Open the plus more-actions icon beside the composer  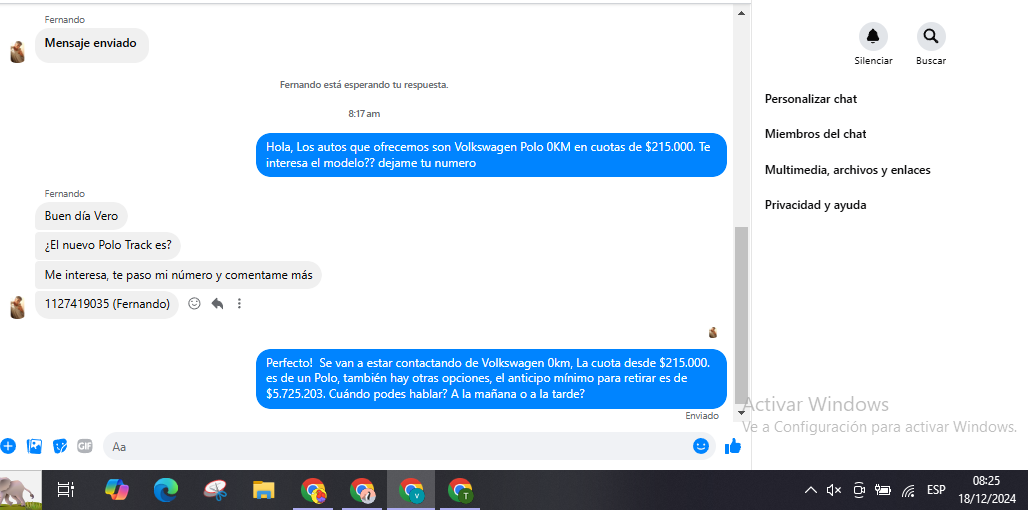click(8, 446)
